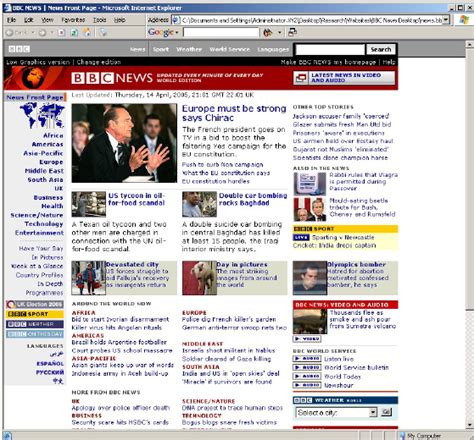Click the vertical scrollbar up arrow
Screen dimensions: 474x440
(x=470, y=44)
